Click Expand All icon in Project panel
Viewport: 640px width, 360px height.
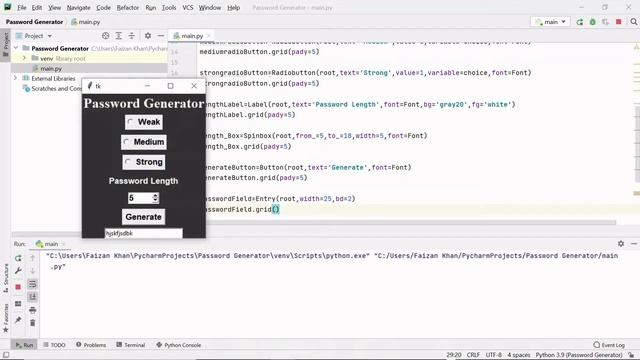pos(119,36)
